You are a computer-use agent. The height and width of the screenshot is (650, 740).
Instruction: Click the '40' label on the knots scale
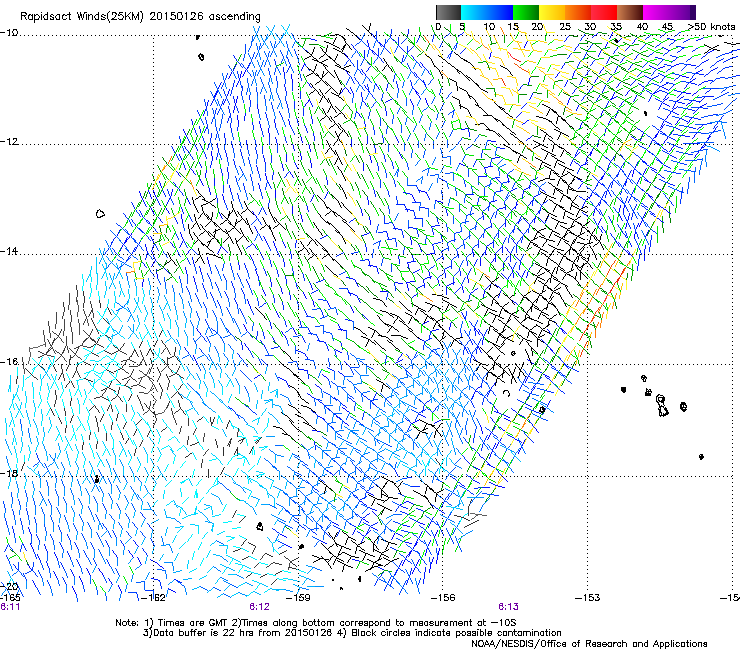click(x=642, y=27)
